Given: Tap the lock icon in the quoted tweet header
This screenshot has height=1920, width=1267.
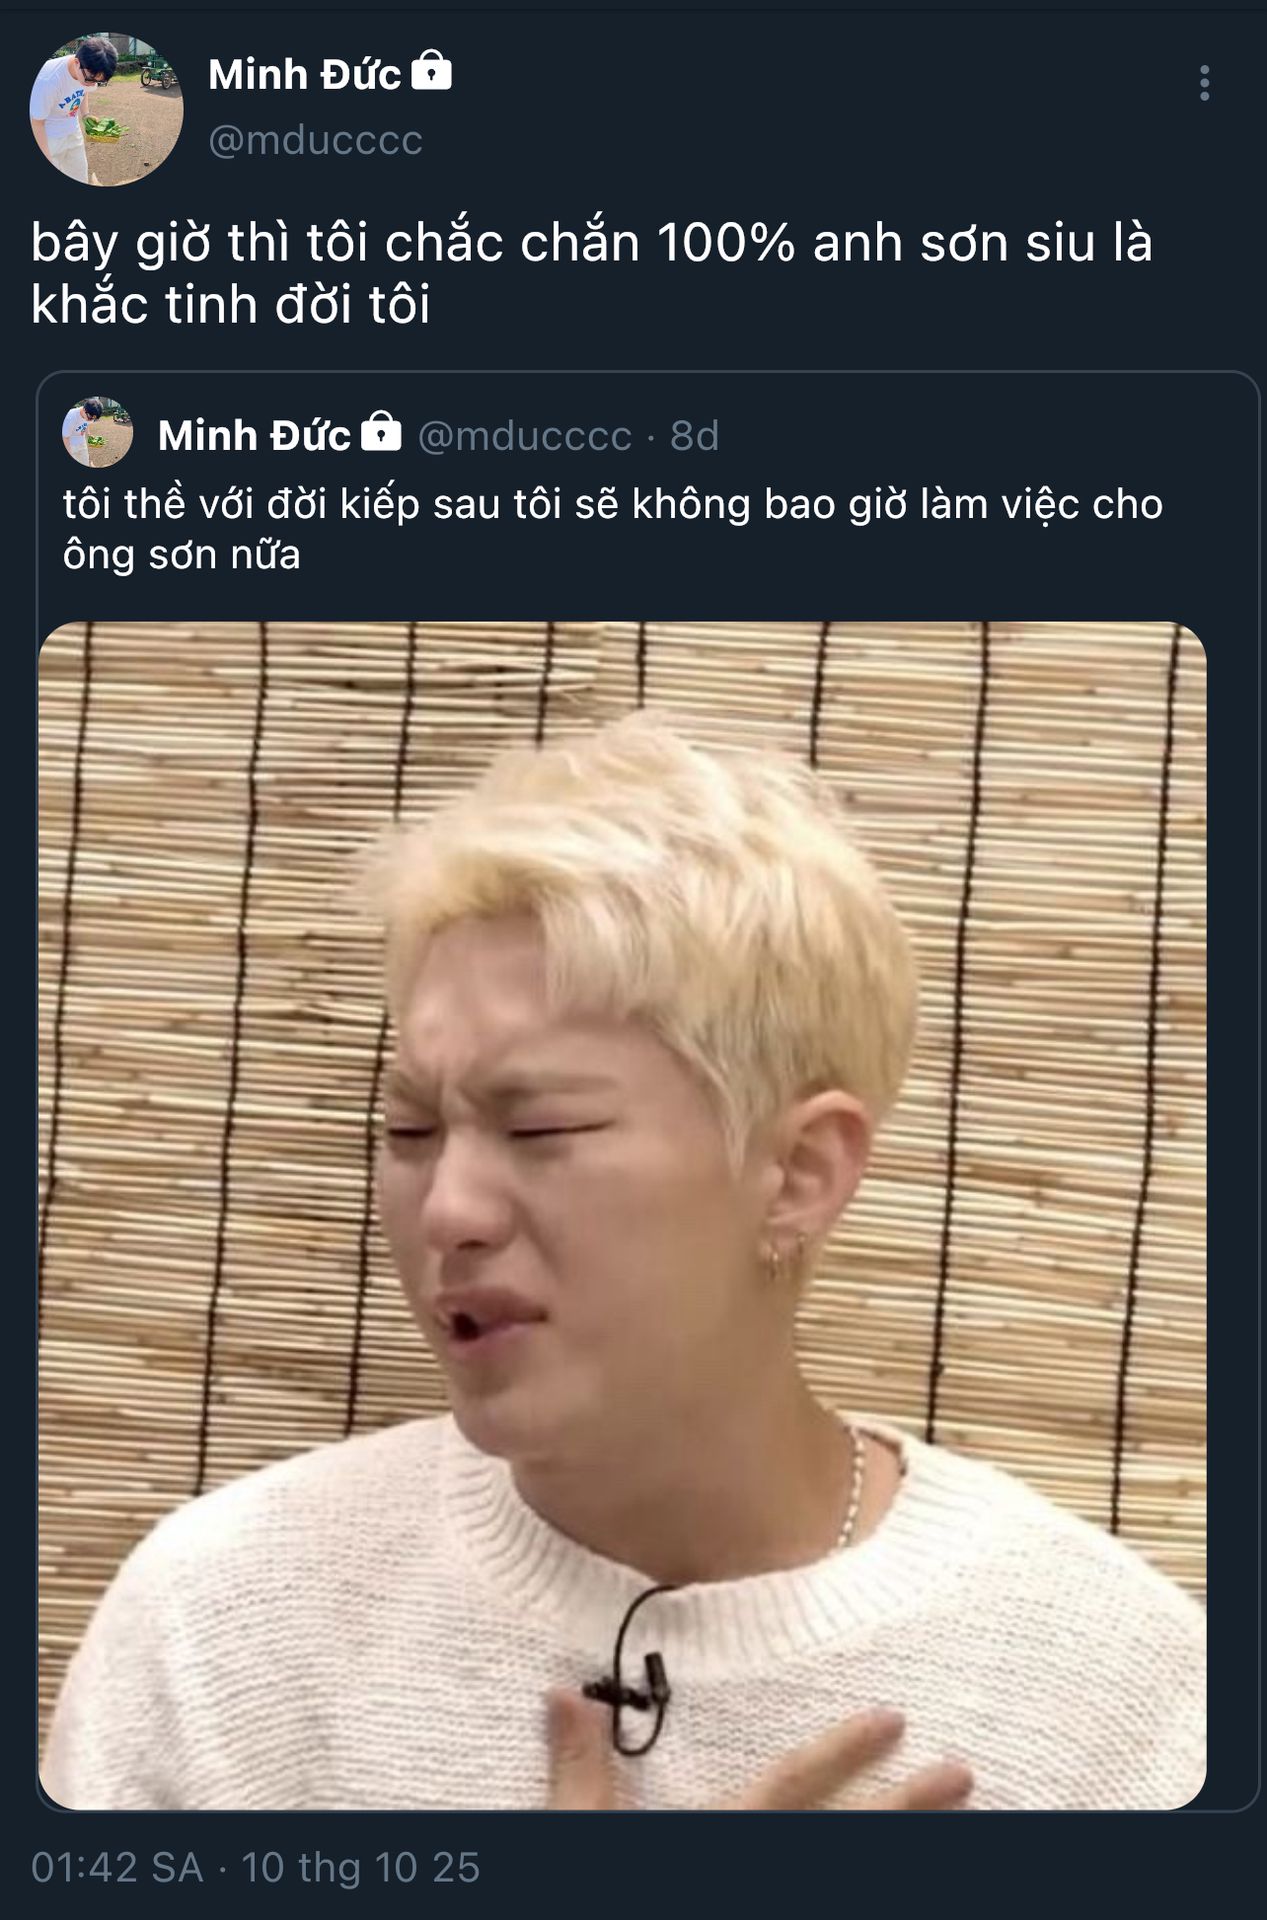Looking at the screenshot, I should tap(381, 432).
